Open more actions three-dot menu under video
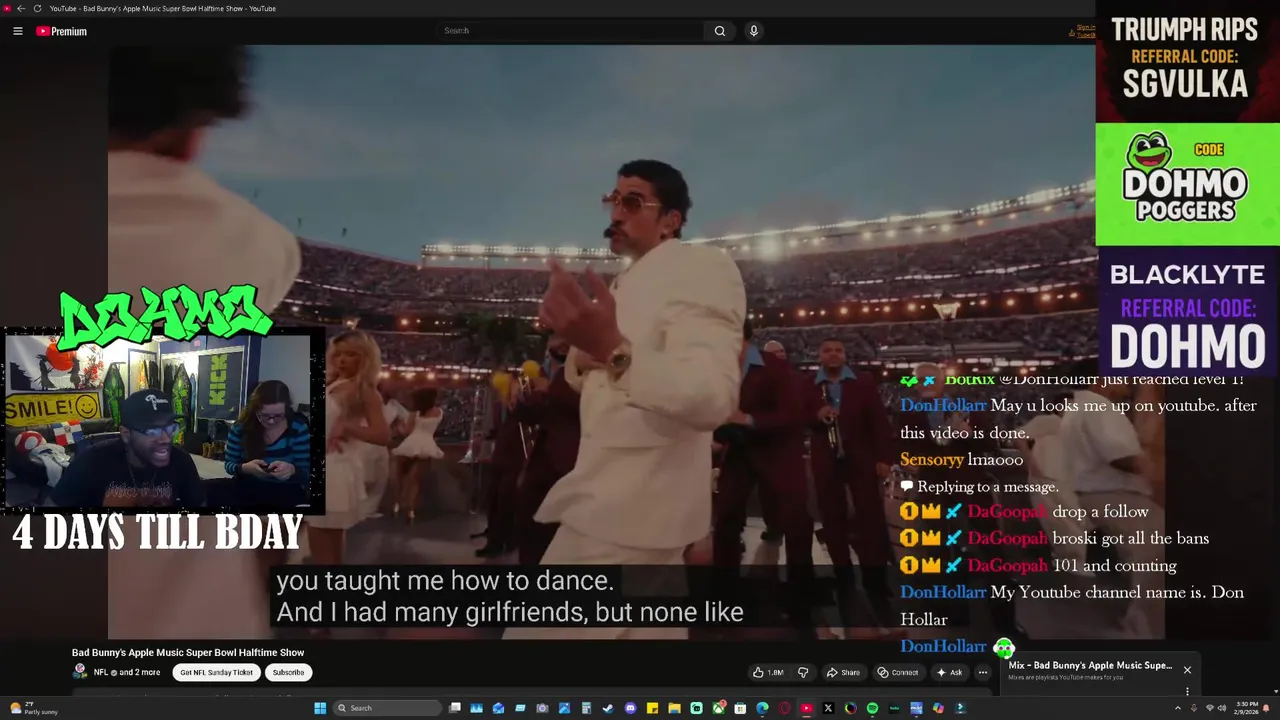Image resolution: width=1280 pixels, height=720 pixels. [x=982, y=672]
